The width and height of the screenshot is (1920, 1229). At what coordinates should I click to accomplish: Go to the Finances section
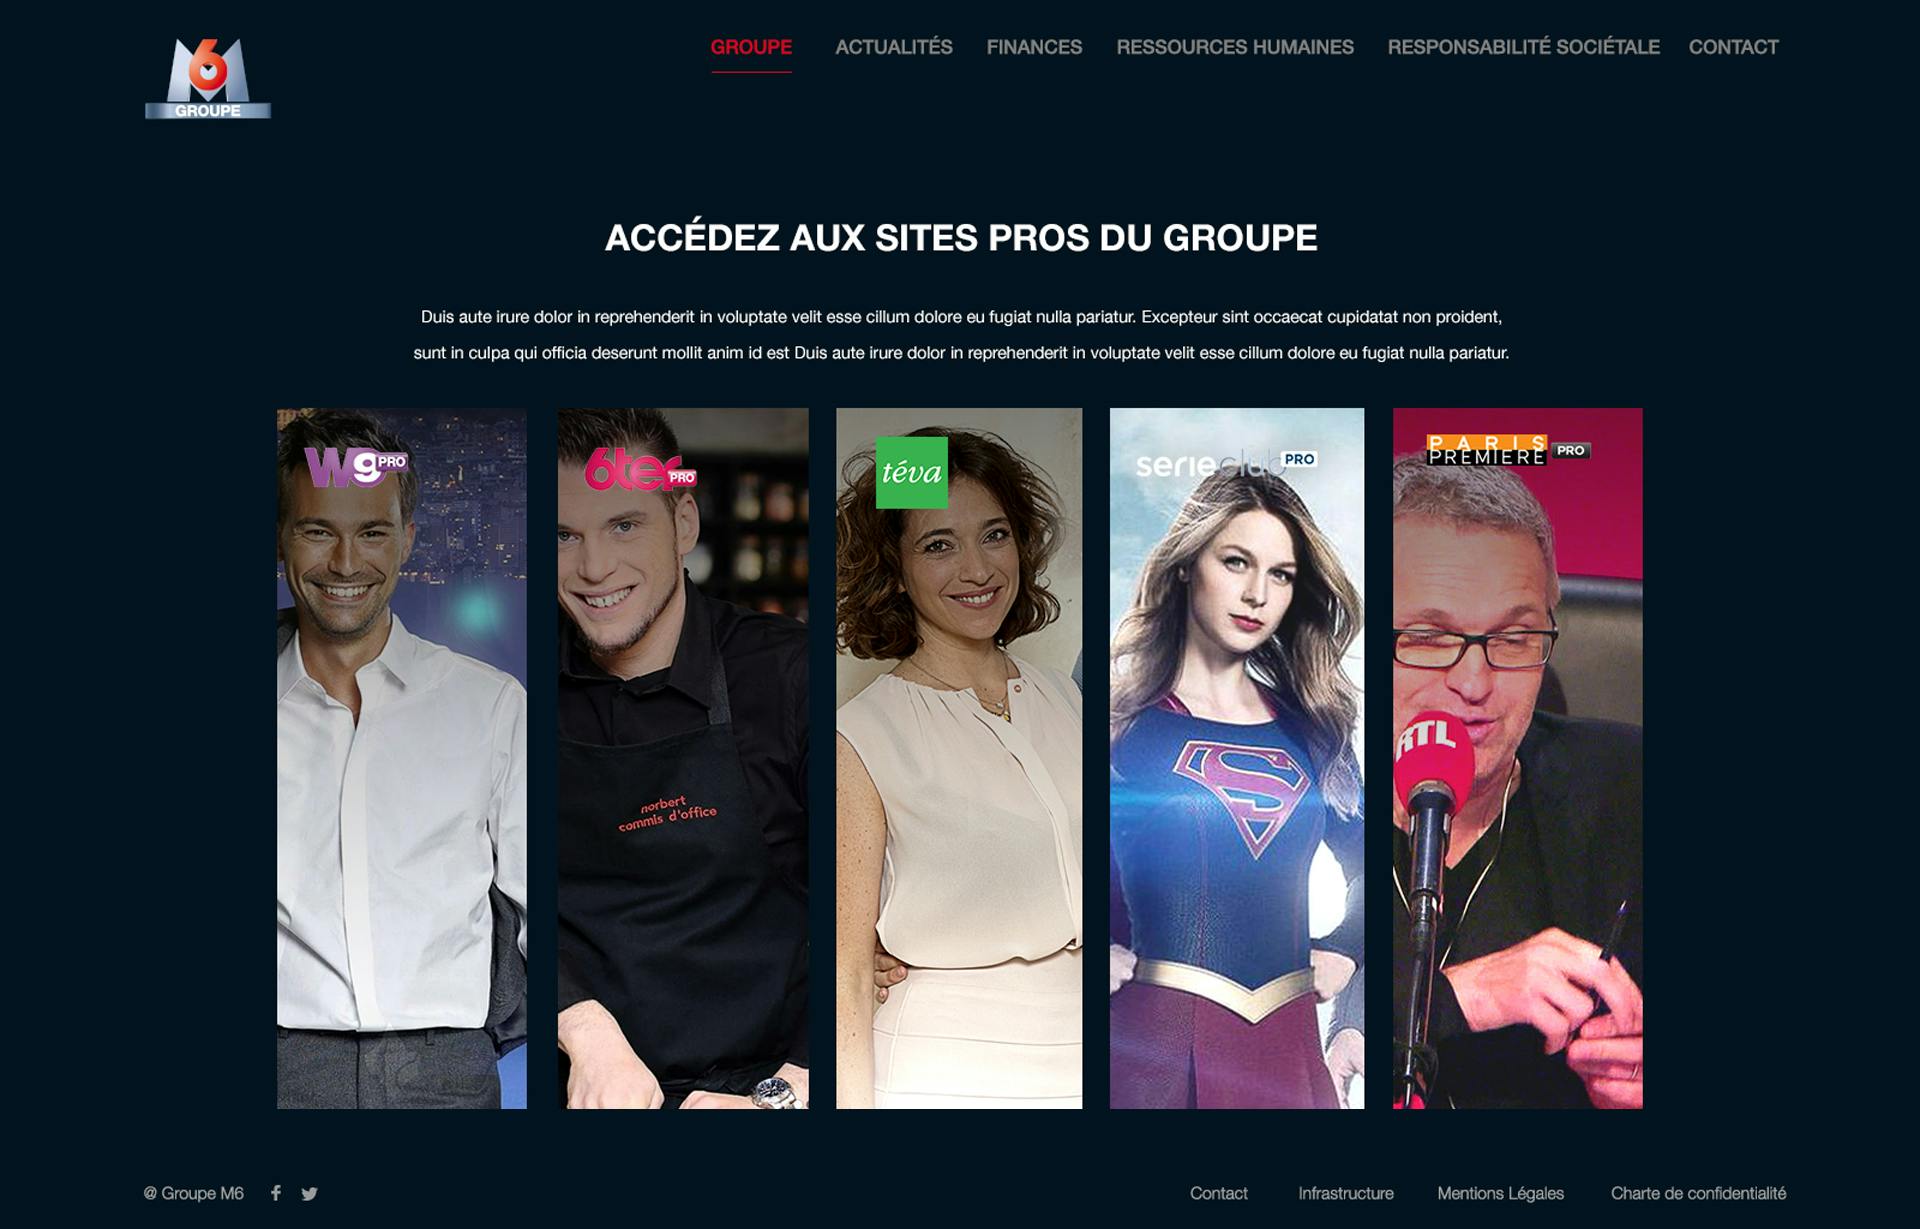coord(1034,47)
